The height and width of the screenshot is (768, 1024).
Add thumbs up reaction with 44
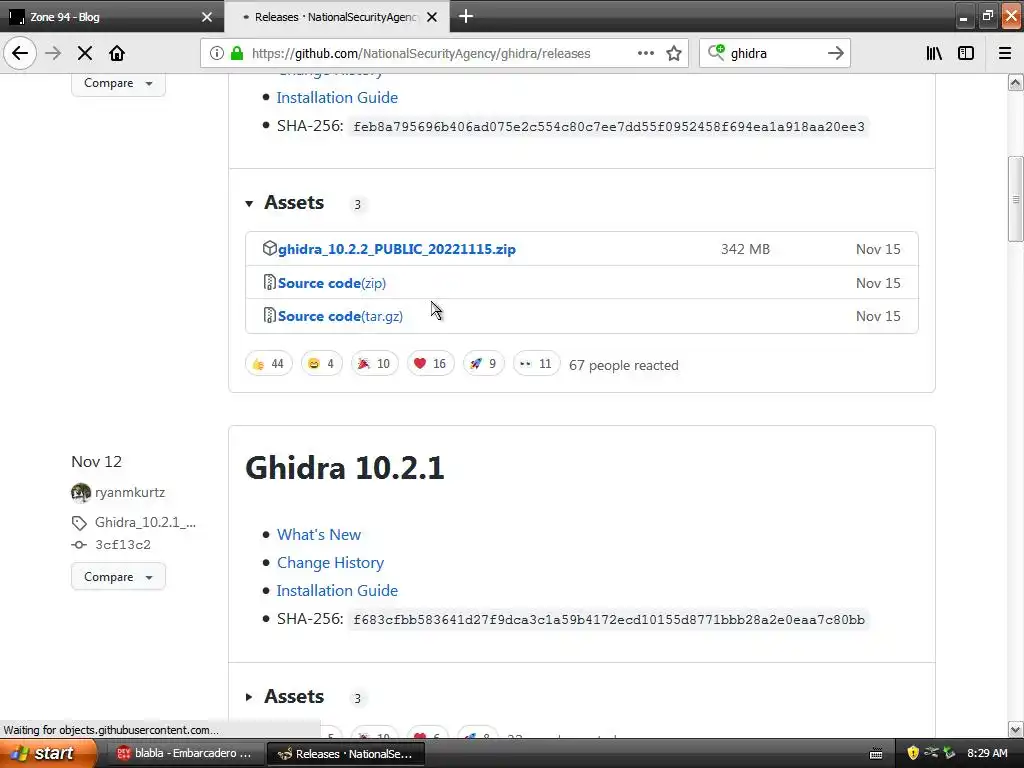(x=268, y=364)
